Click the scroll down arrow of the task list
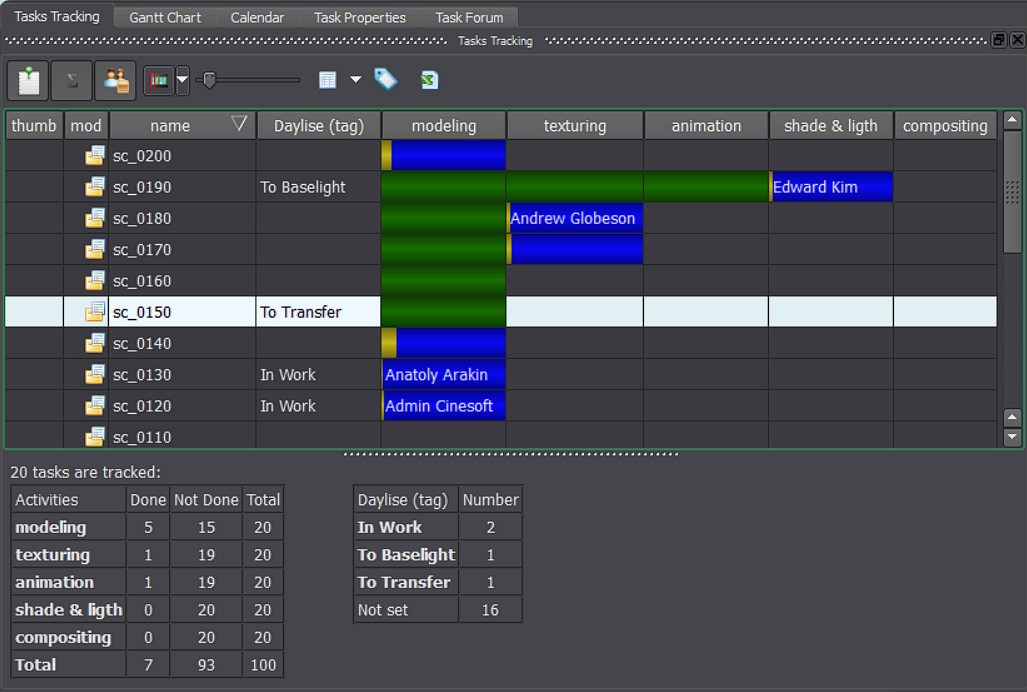This screenshot has width=1027, height=692. pyautogui.click(x=1012, y=437)
